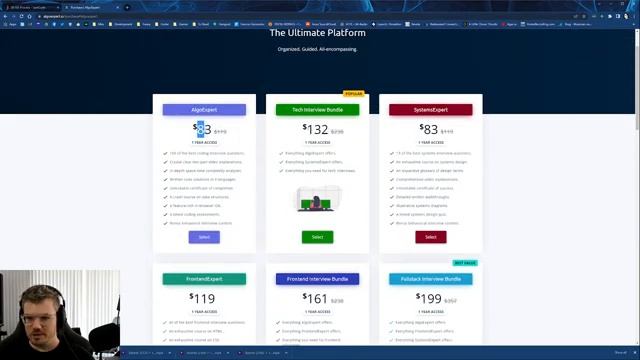Click the POPULAR badge on Tech Interview Bundle
Screen dimensions: 640x360
[353, 93]
